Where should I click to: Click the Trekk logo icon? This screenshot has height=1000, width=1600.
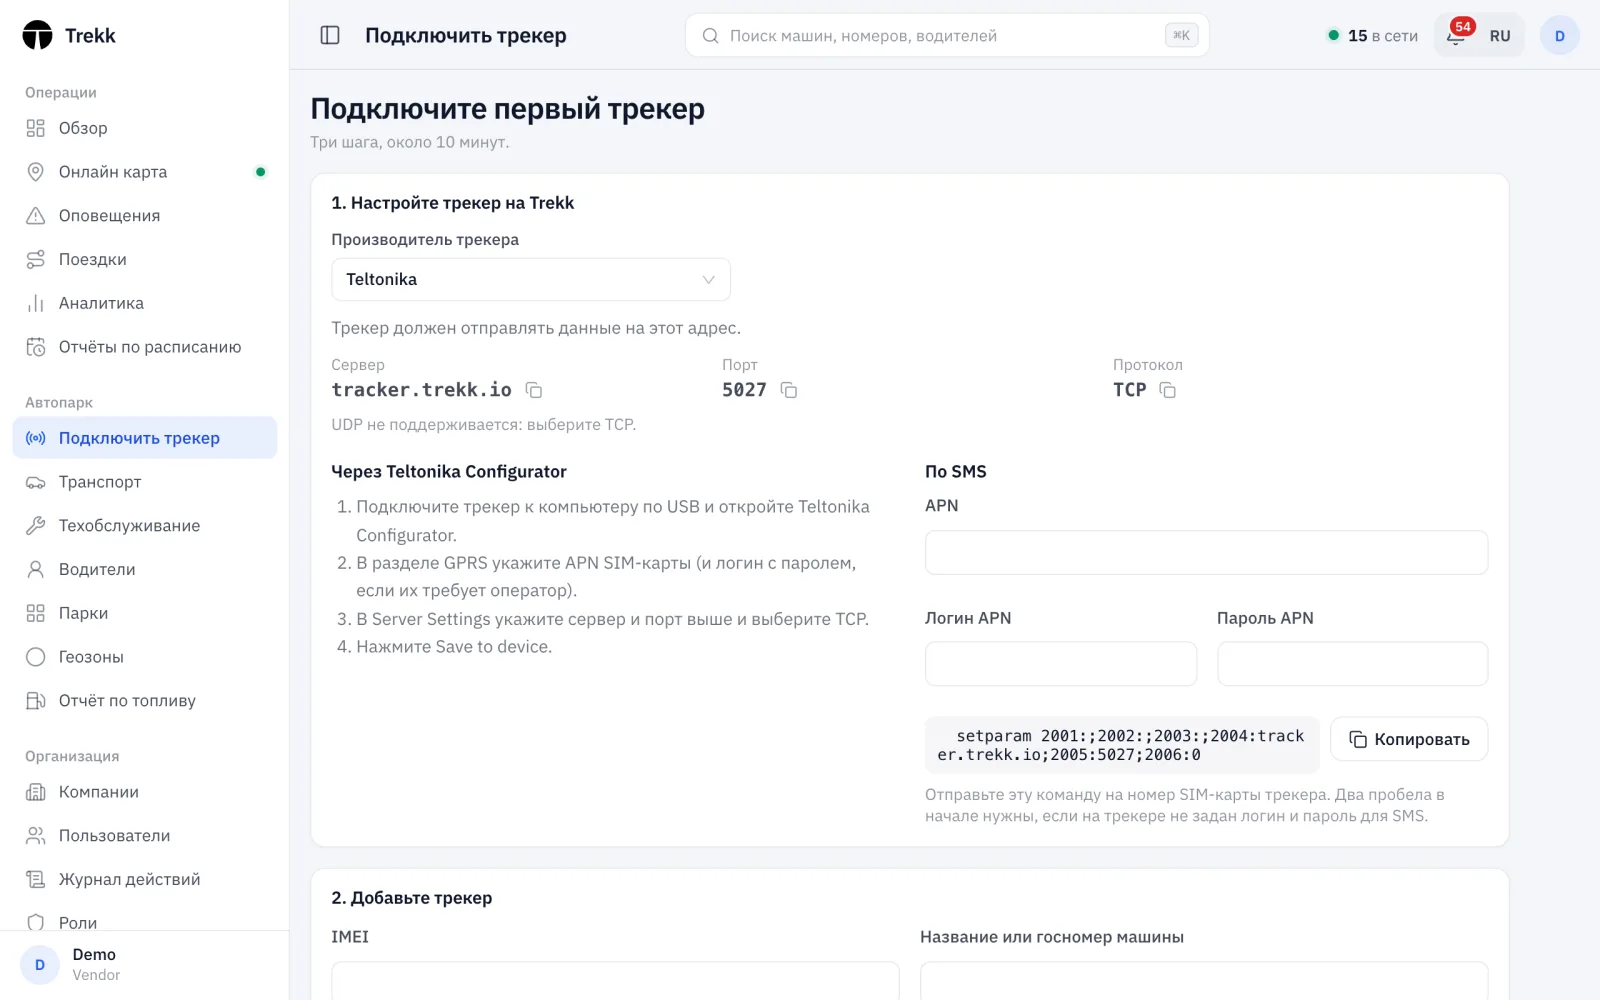[37, 35]
